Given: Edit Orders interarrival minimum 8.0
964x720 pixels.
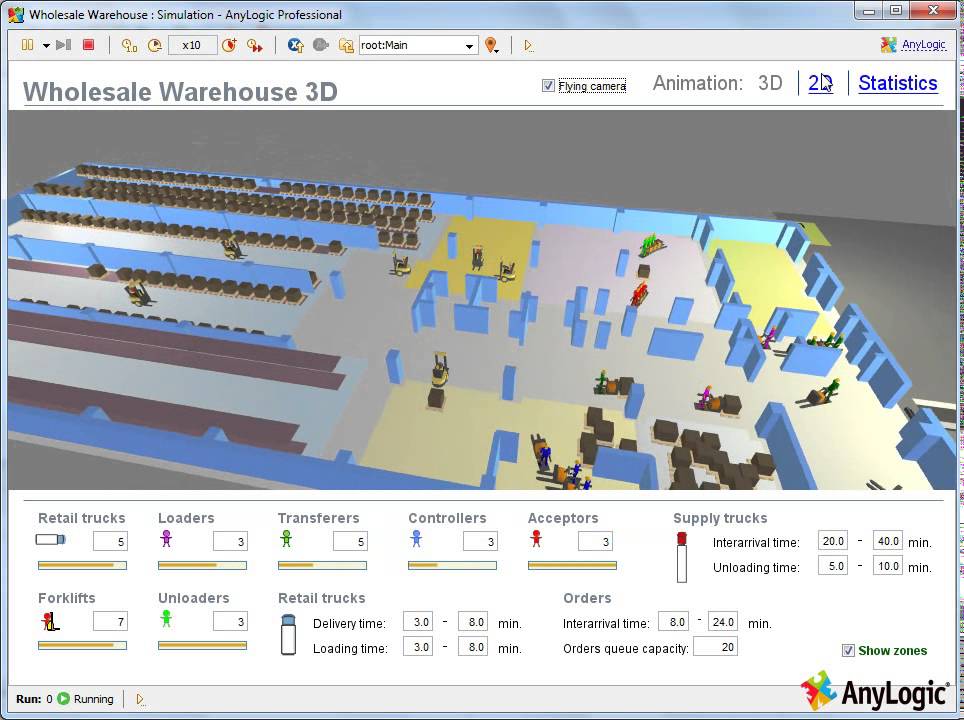Looking at the screenshot, I should pos(673,622).
